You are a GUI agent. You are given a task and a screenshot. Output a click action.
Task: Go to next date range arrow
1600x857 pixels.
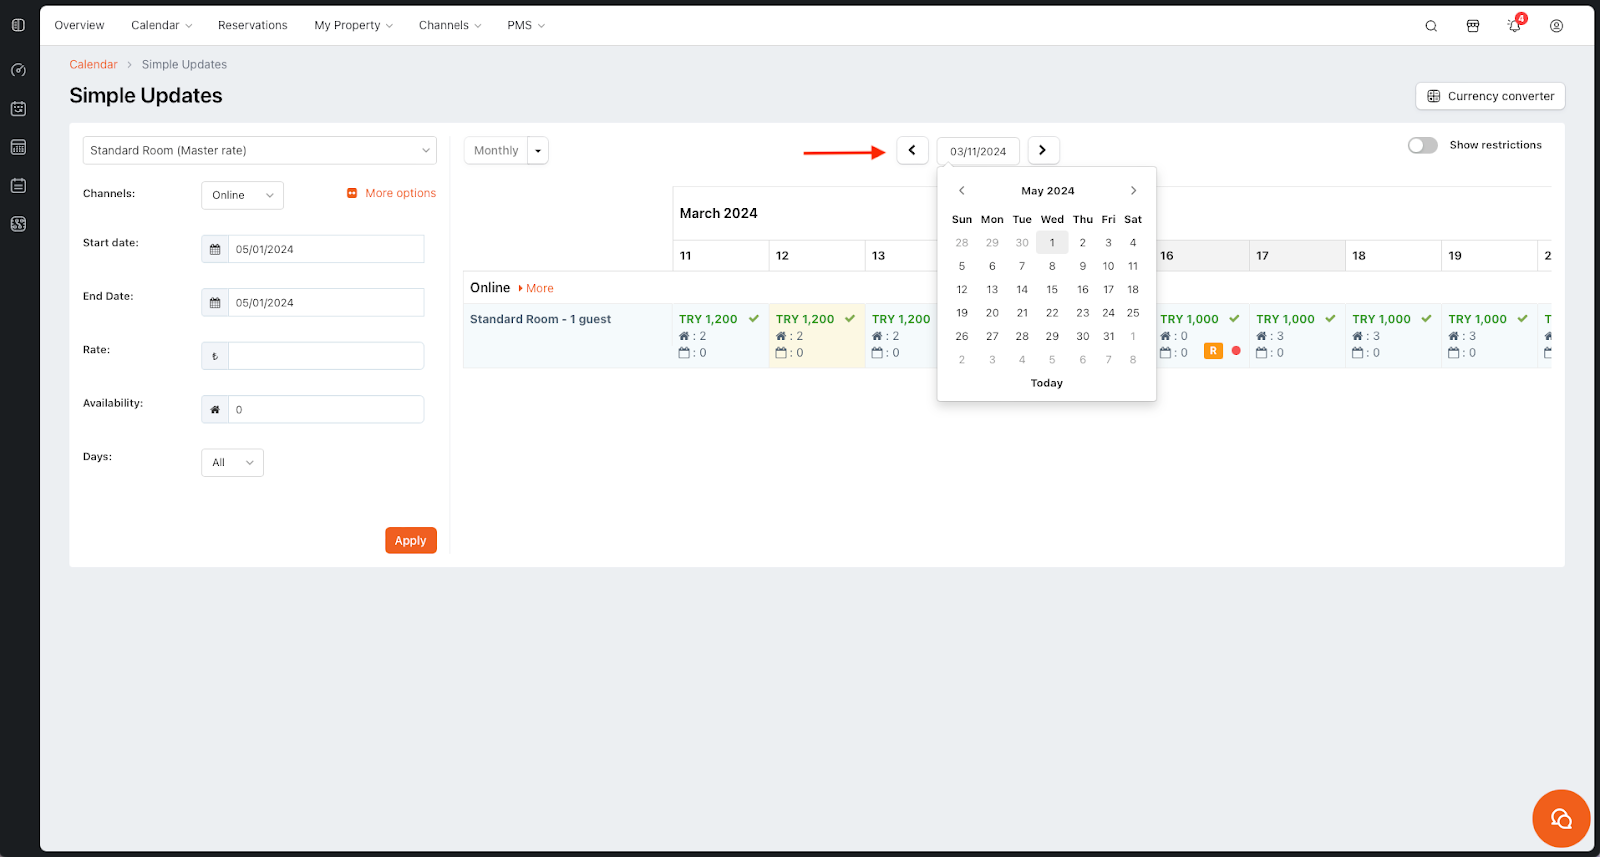click(1043, 150)
